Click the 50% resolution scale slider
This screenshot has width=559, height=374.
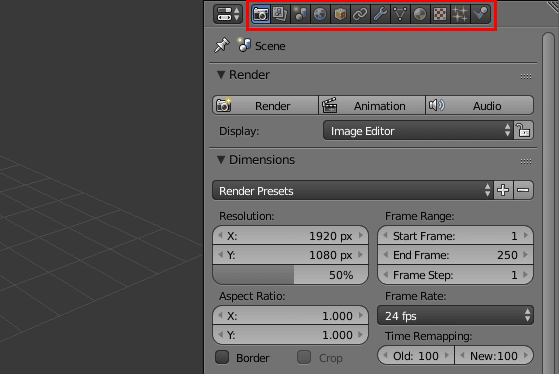[x=290, y=275]
